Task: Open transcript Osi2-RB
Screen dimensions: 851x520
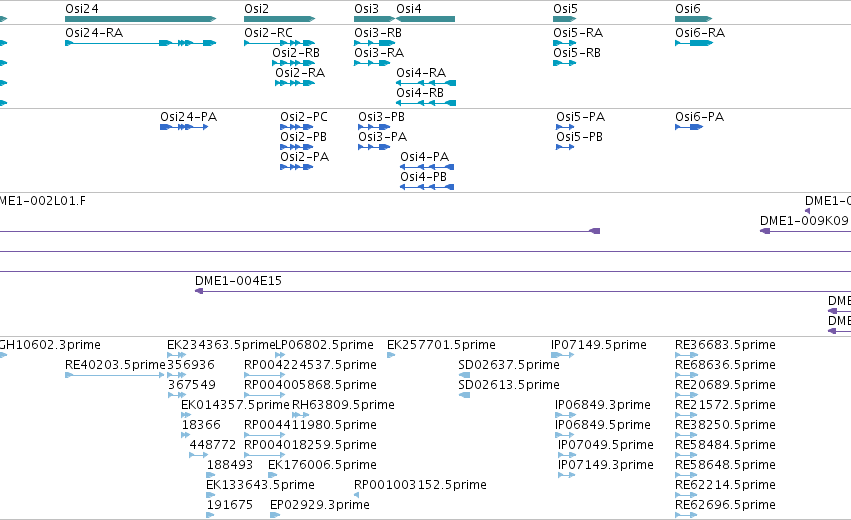Action: point(296,53)
